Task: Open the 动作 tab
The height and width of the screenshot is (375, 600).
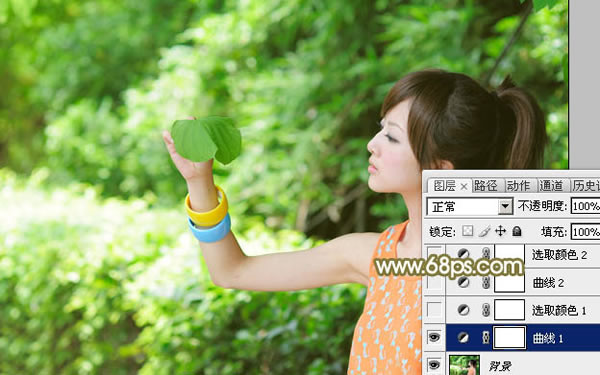Action: 518,186
